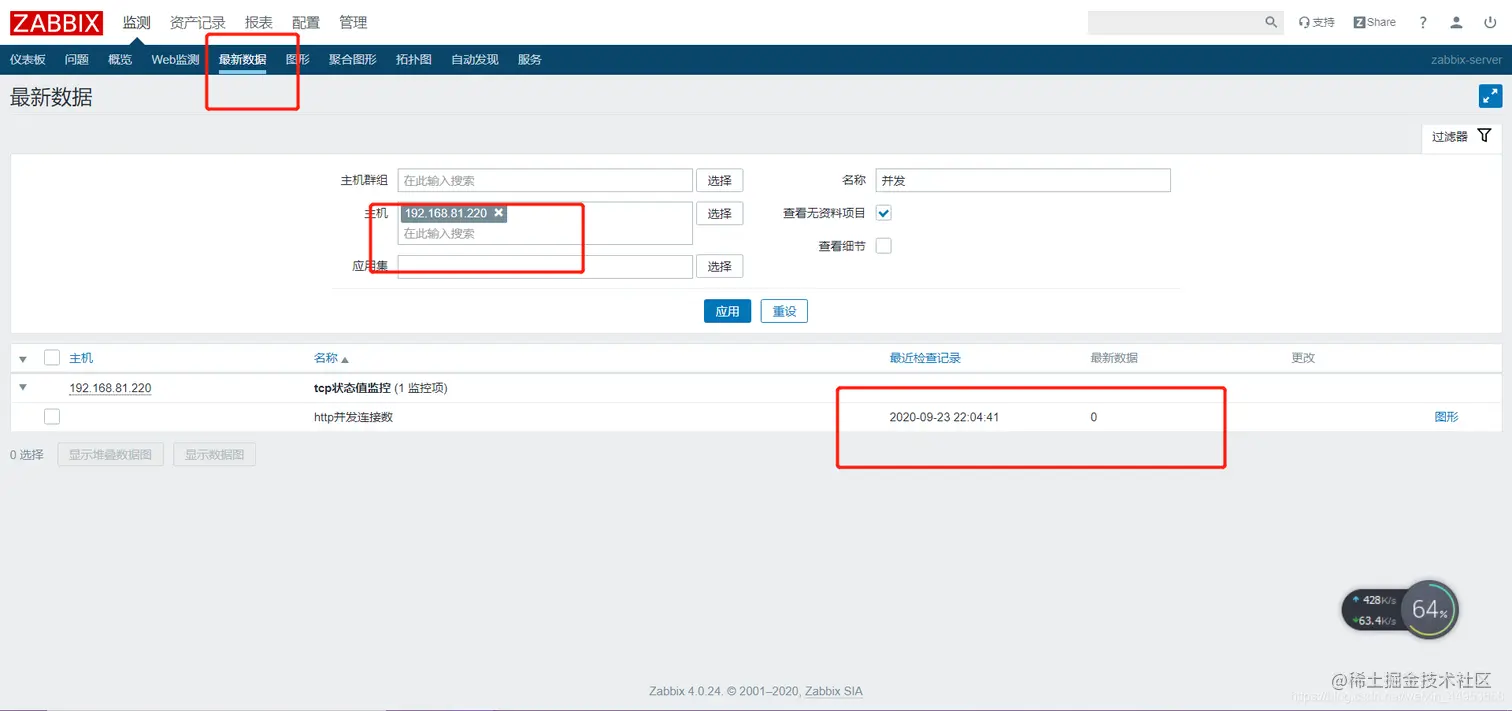The image size is (1512, 711).
Task: Click the 64% network speed widget
Action: point(1400,609)
